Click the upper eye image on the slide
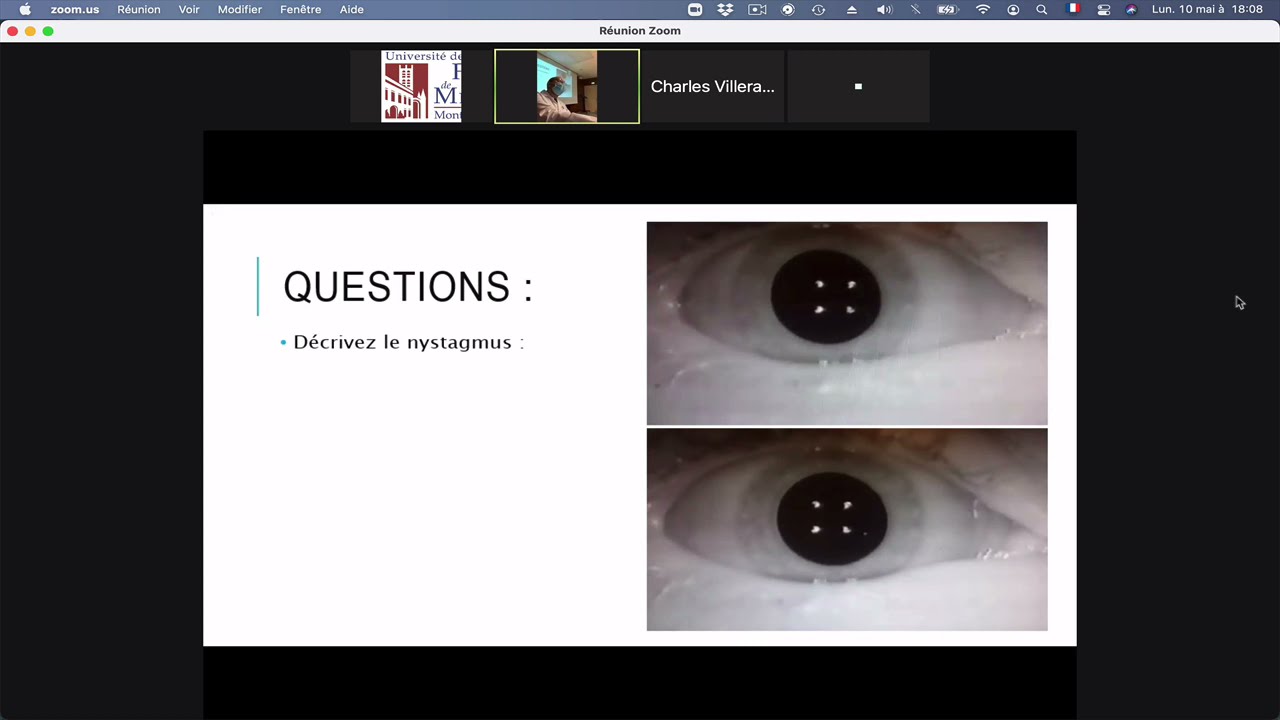 (847, 323)
